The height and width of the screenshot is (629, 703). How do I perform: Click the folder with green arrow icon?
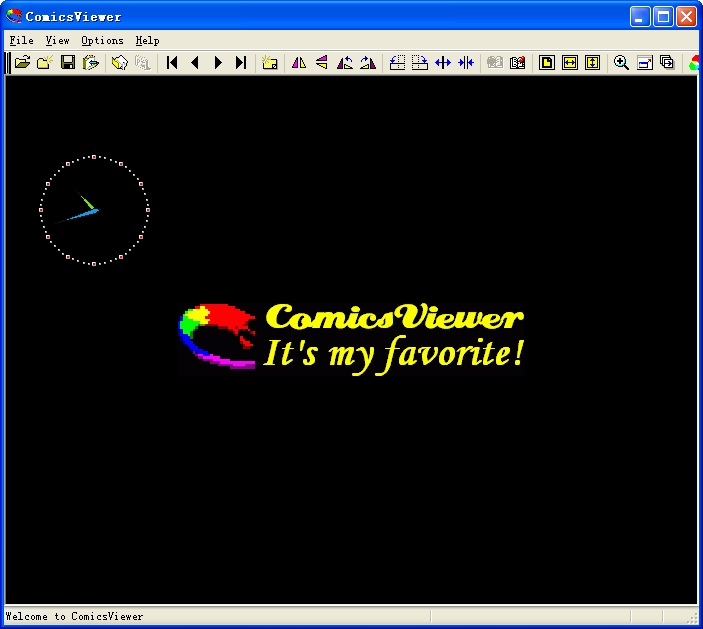coord(91,62)
